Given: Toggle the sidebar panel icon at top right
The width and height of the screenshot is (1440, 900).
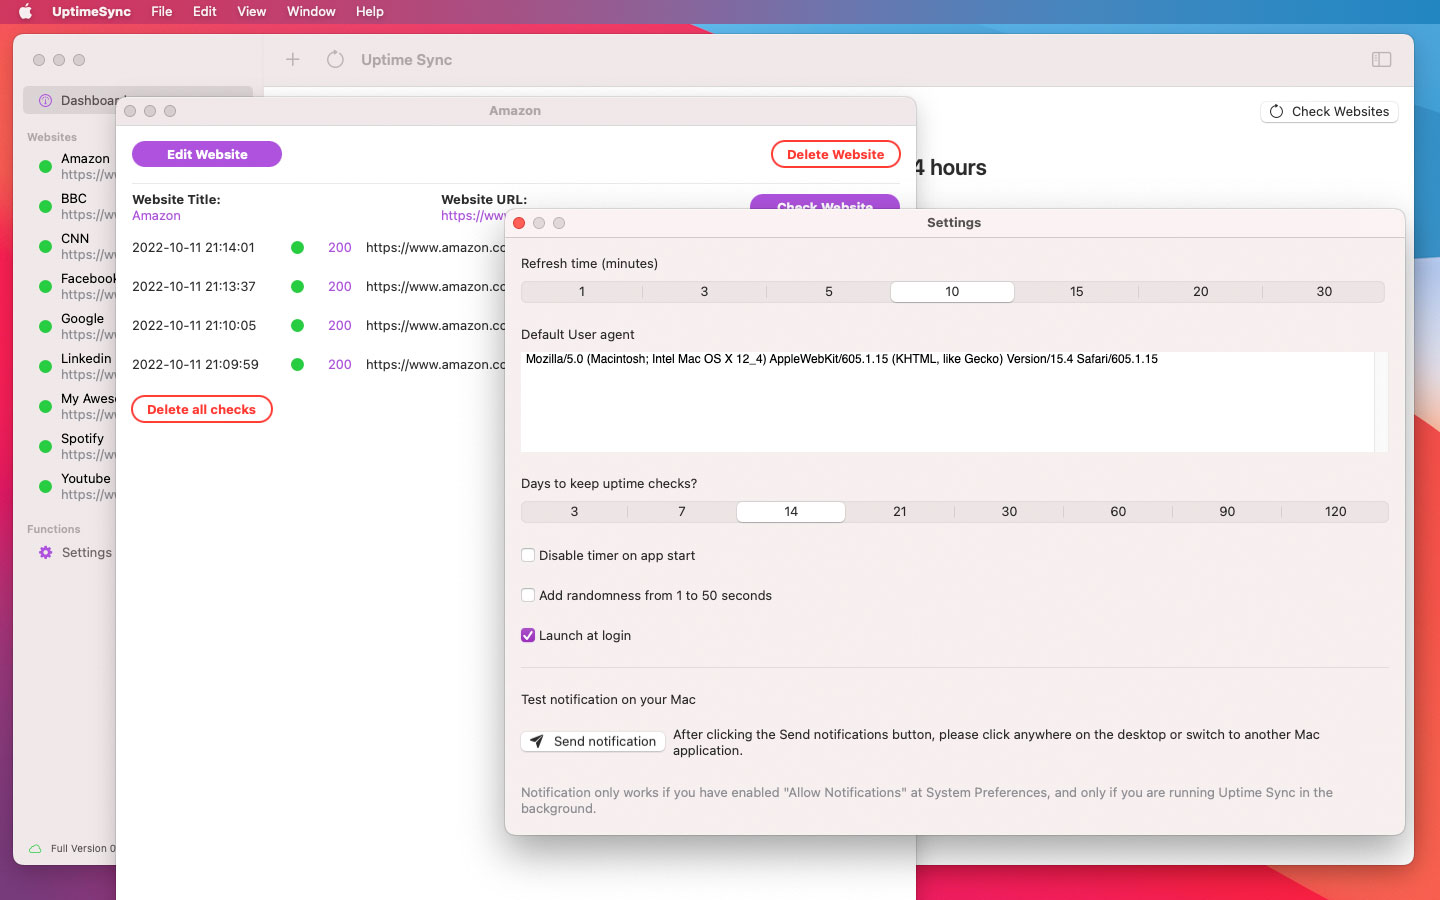Looking at the screenshot, I should pyautogui.click(x=1381, y=60).
